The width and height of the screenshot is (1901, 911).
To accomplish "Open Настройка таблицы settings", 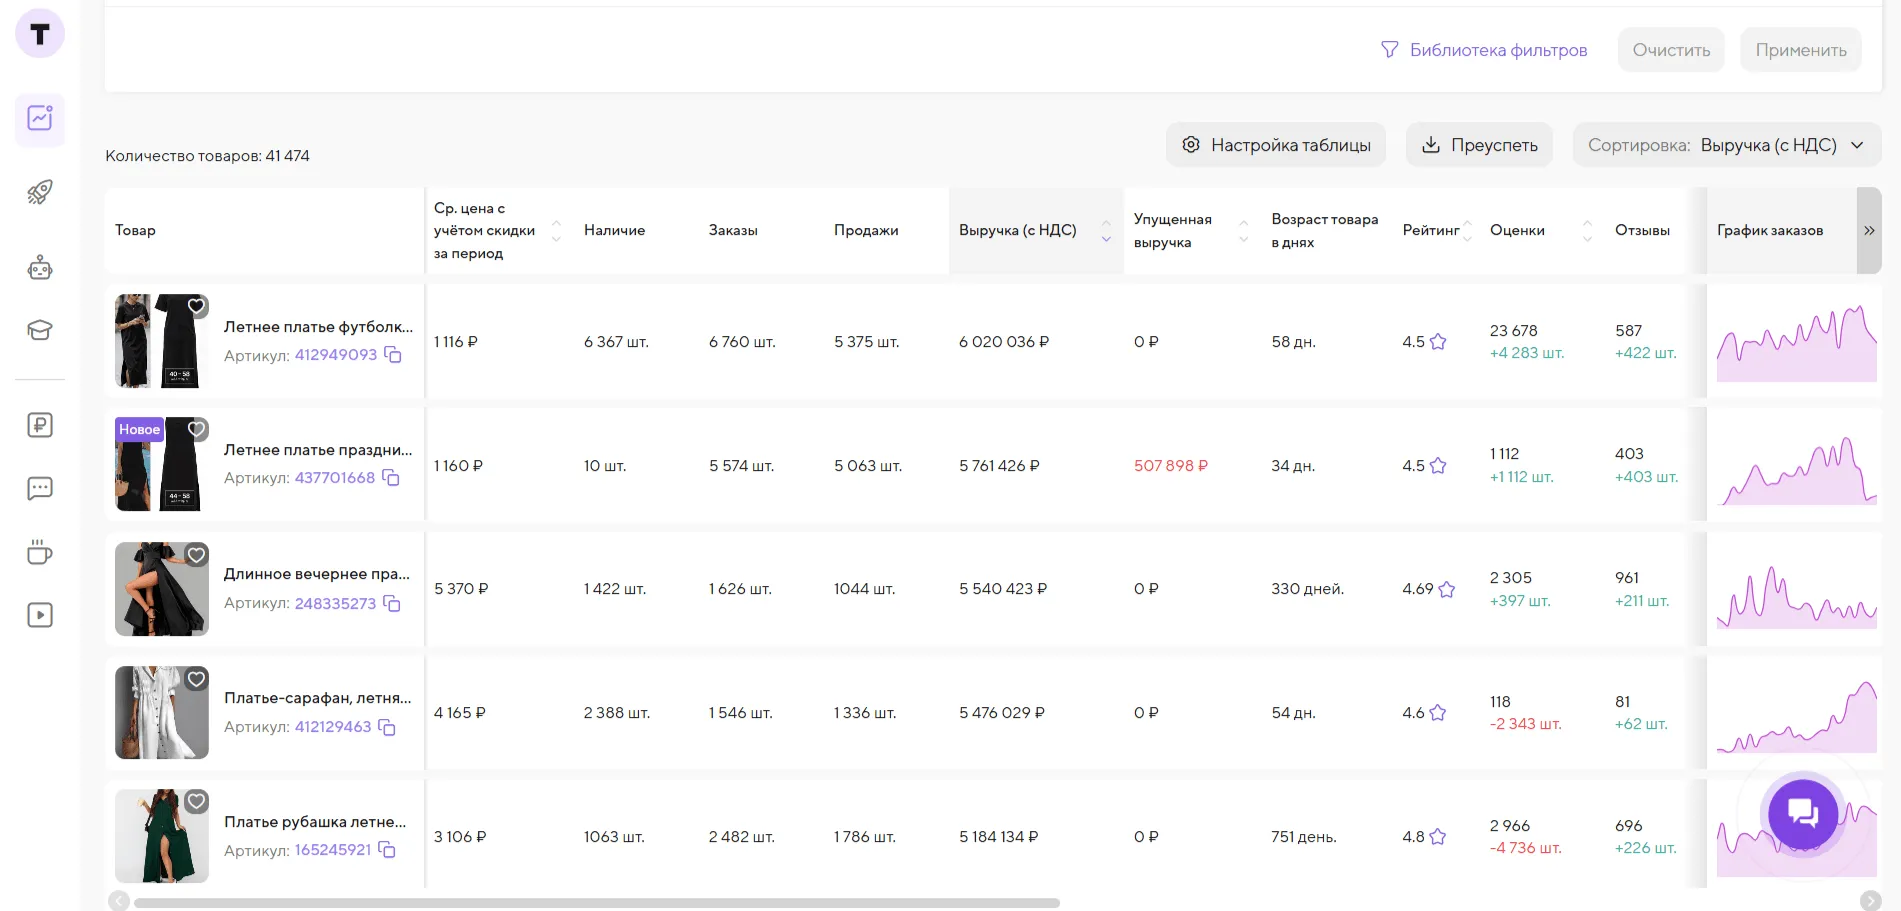I will [x=1275, y=145].
